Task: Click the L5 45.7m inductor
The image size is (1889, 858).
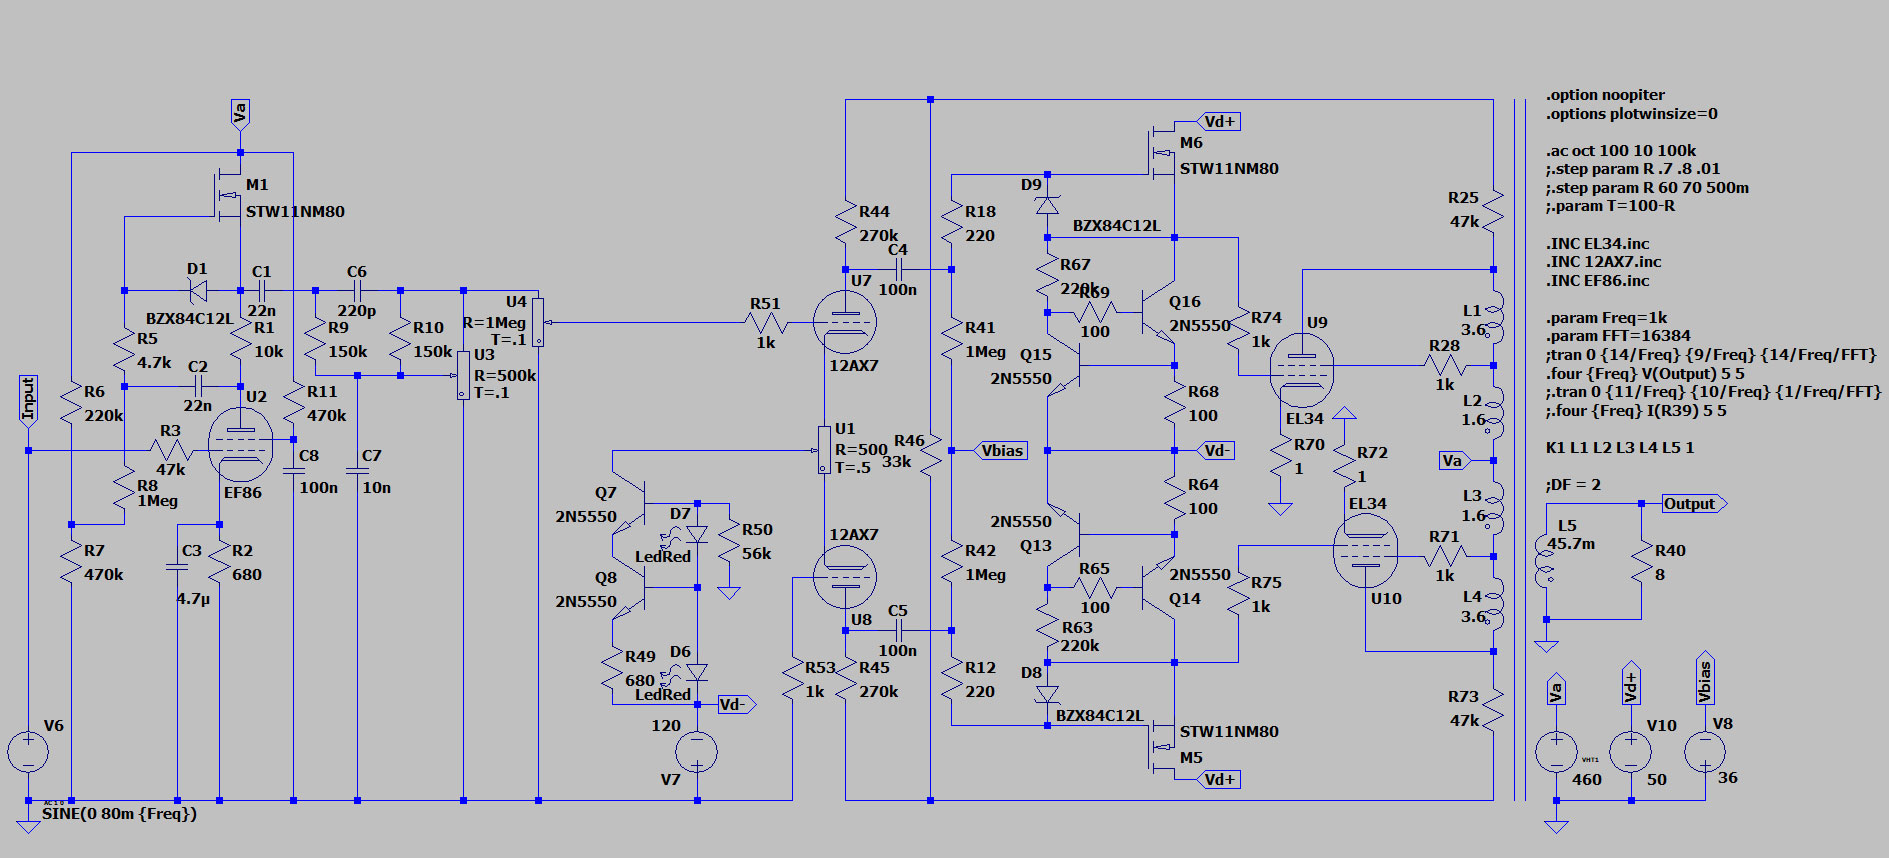Action: [x=1546, y=560]
